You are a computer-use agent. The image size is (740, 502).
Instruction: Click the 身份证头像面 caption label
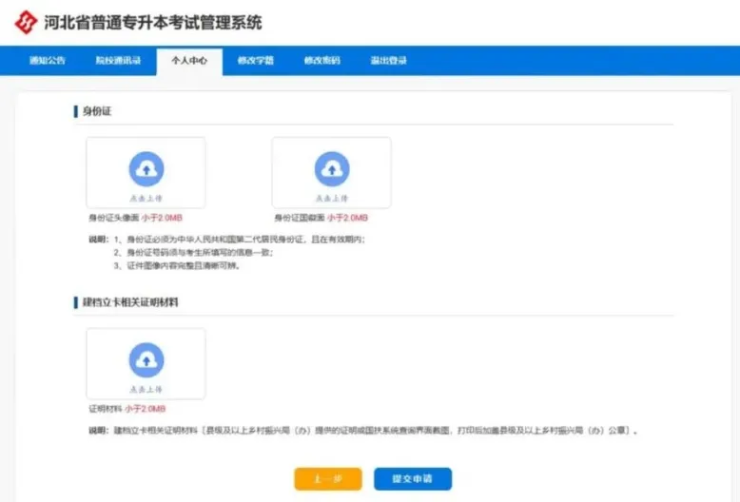tap(112, 218)
